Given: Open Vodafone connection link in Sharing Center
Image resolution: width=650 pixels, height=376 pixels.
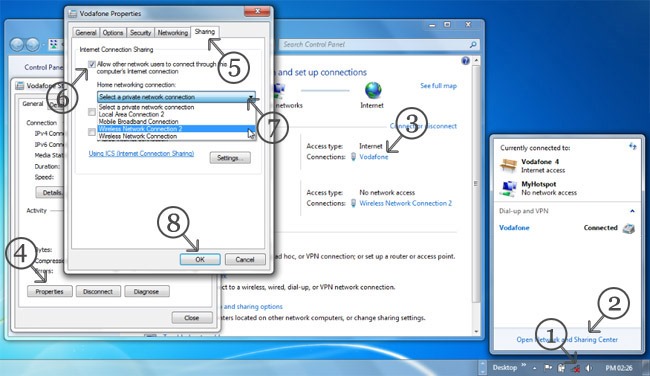Looking at the screenshot, I should [374, 157].
